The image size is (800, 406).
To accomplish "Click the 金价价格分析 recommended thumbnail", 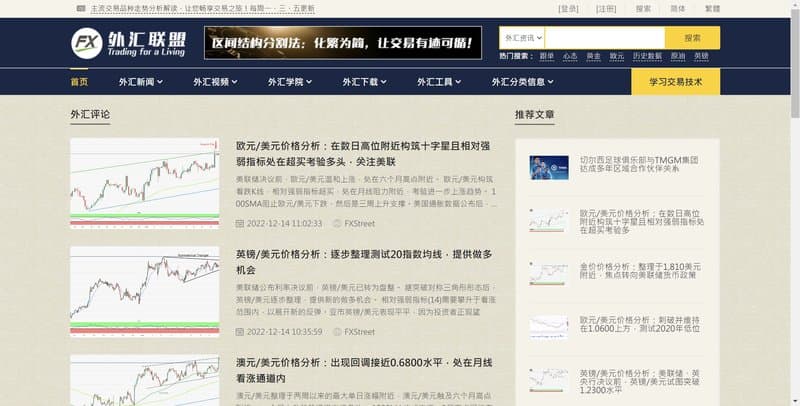I will coord(549,274).
